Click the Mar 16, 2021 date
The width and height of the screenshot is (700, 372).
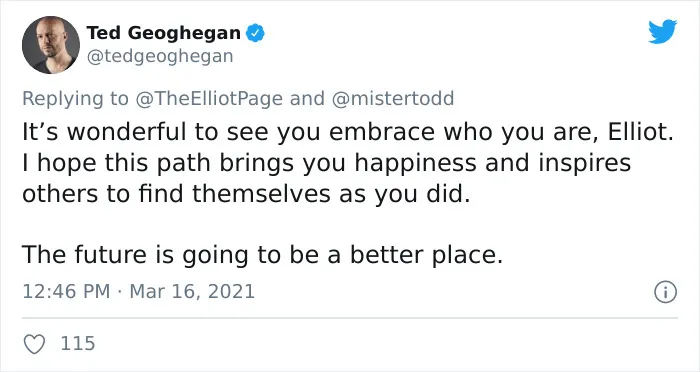click(192, 292)
